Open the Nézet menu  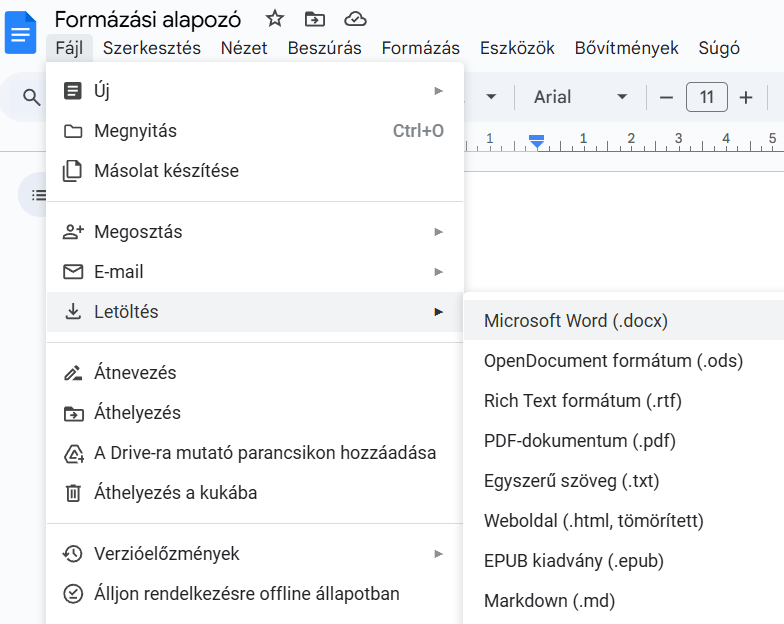(x=244, y=48)
